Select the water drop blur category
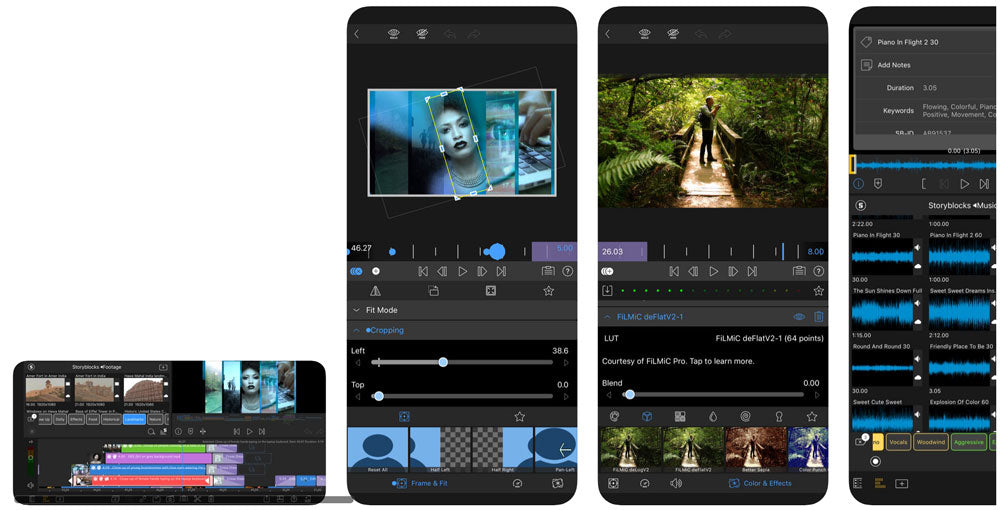The image size is (1000, 510). (x=713, y=416)
